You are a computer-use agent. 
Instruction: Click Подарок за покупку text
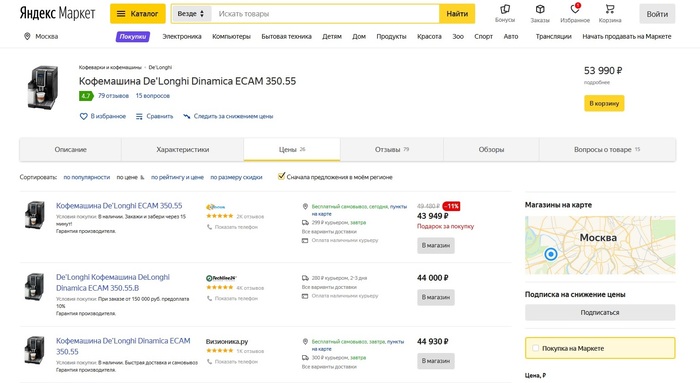(446, 226)
